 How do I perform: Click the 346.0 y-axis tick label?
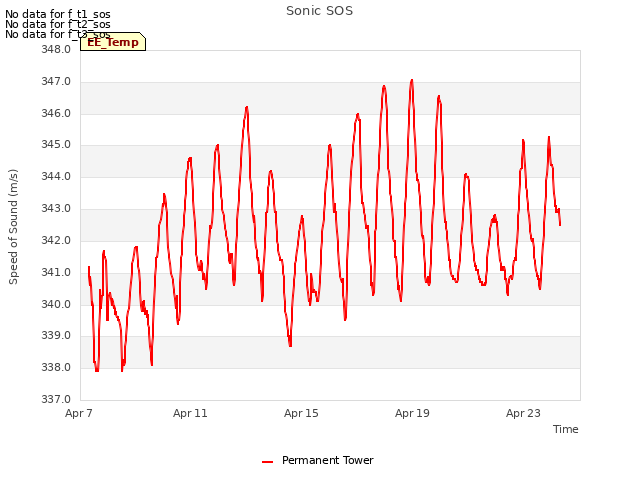[56, 113]
